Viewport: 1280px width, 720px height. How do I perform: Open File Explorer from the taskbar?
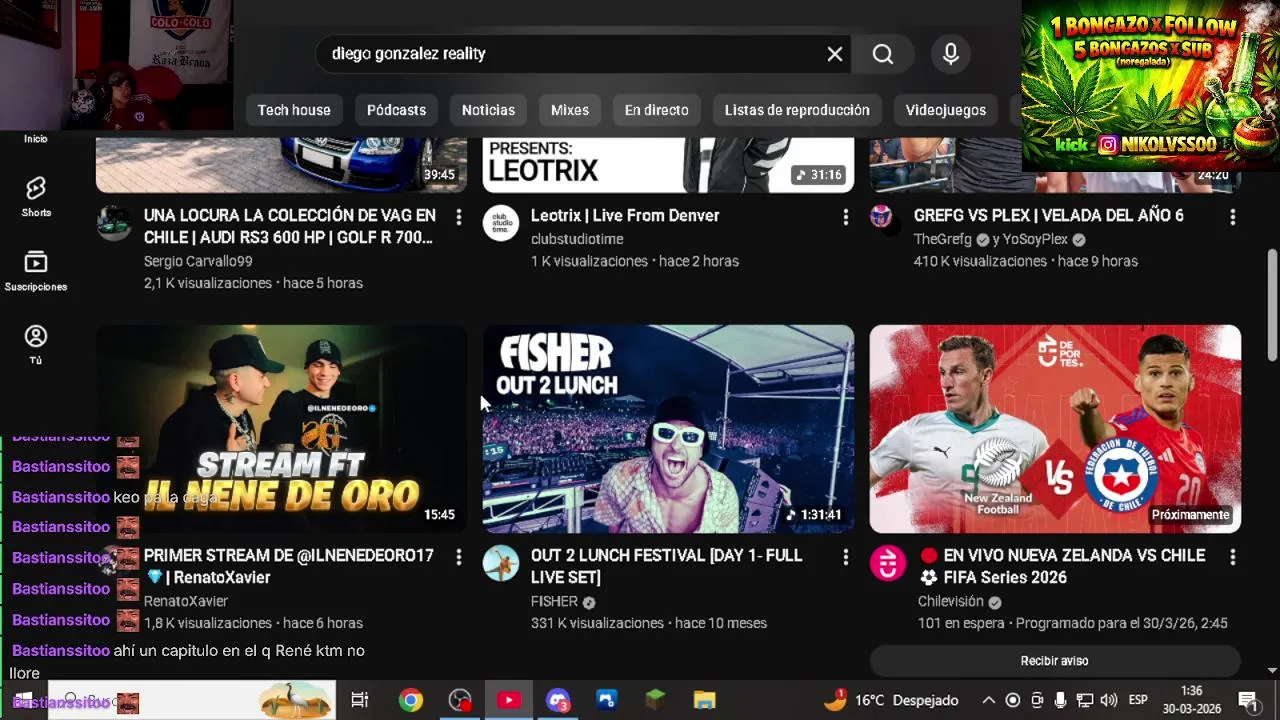point(704,700)
